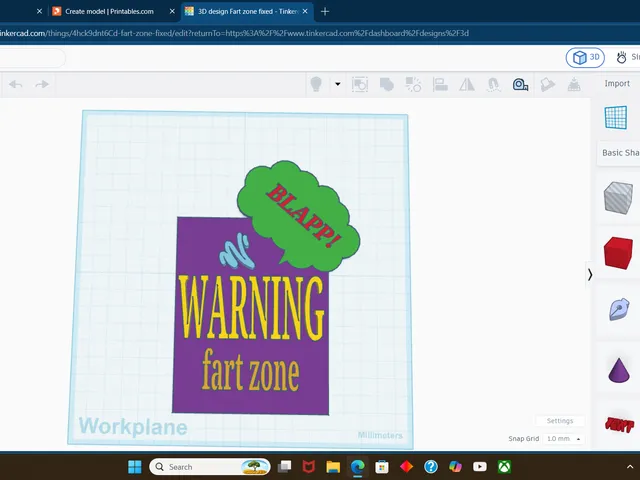This screenshot has height=480, width=640.
Task: Select the Drop to workplane icon
Action: click(574, 84)
